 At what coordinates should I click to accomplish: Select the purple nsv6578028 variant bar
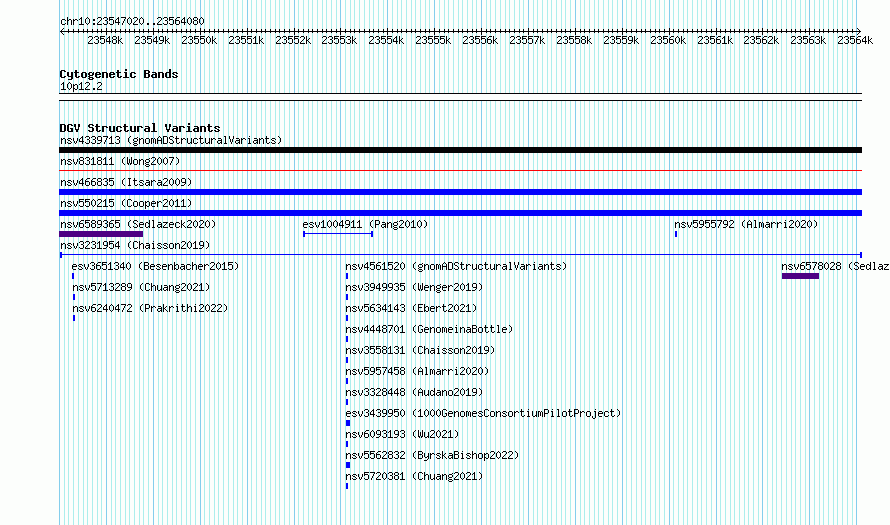coord(800,276)
